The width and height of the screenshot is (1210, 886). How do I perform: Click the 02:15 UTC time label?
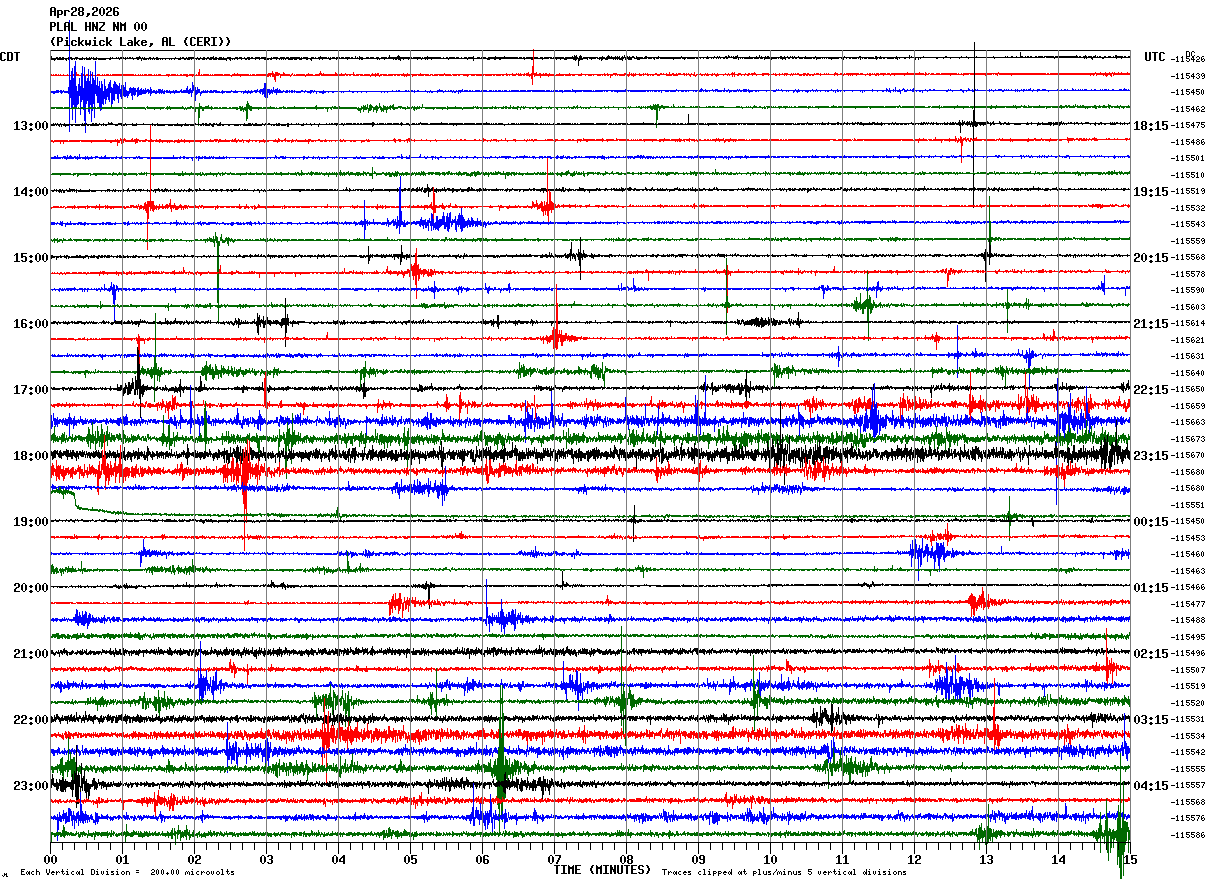pos(1151,653)
